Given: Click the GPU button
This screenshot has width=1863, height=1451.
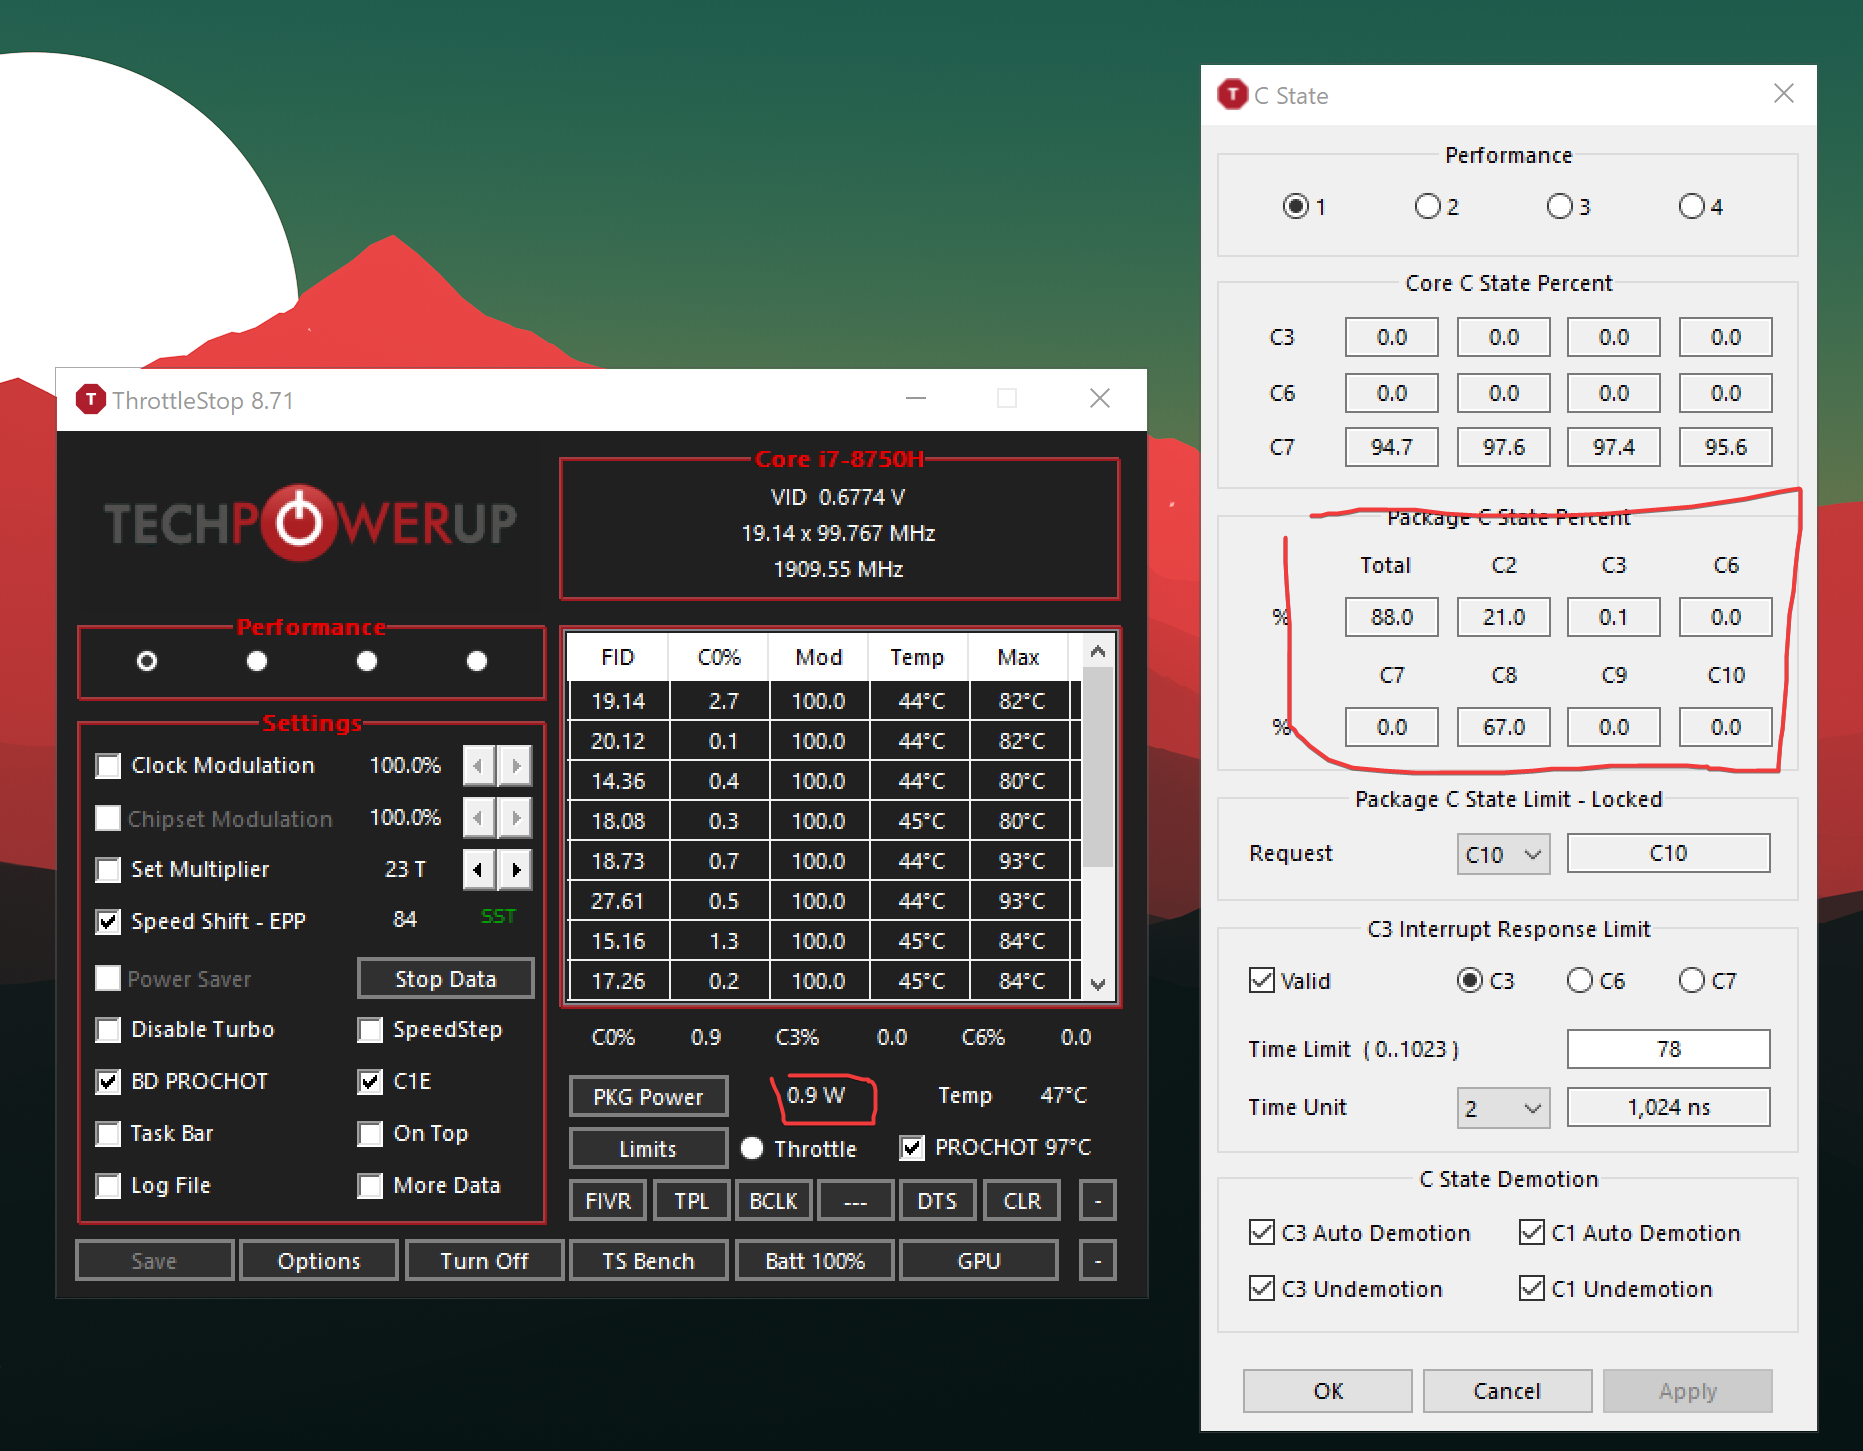Looking at the screenshot, I should [979, 1261].
